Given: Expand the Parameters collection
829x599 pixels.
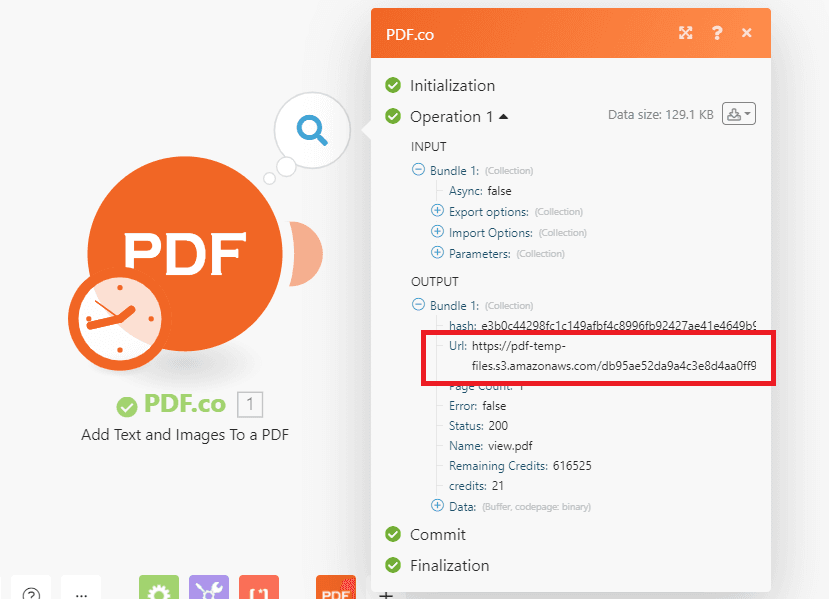Looking at the screenshot, I should tap(437, 253).
